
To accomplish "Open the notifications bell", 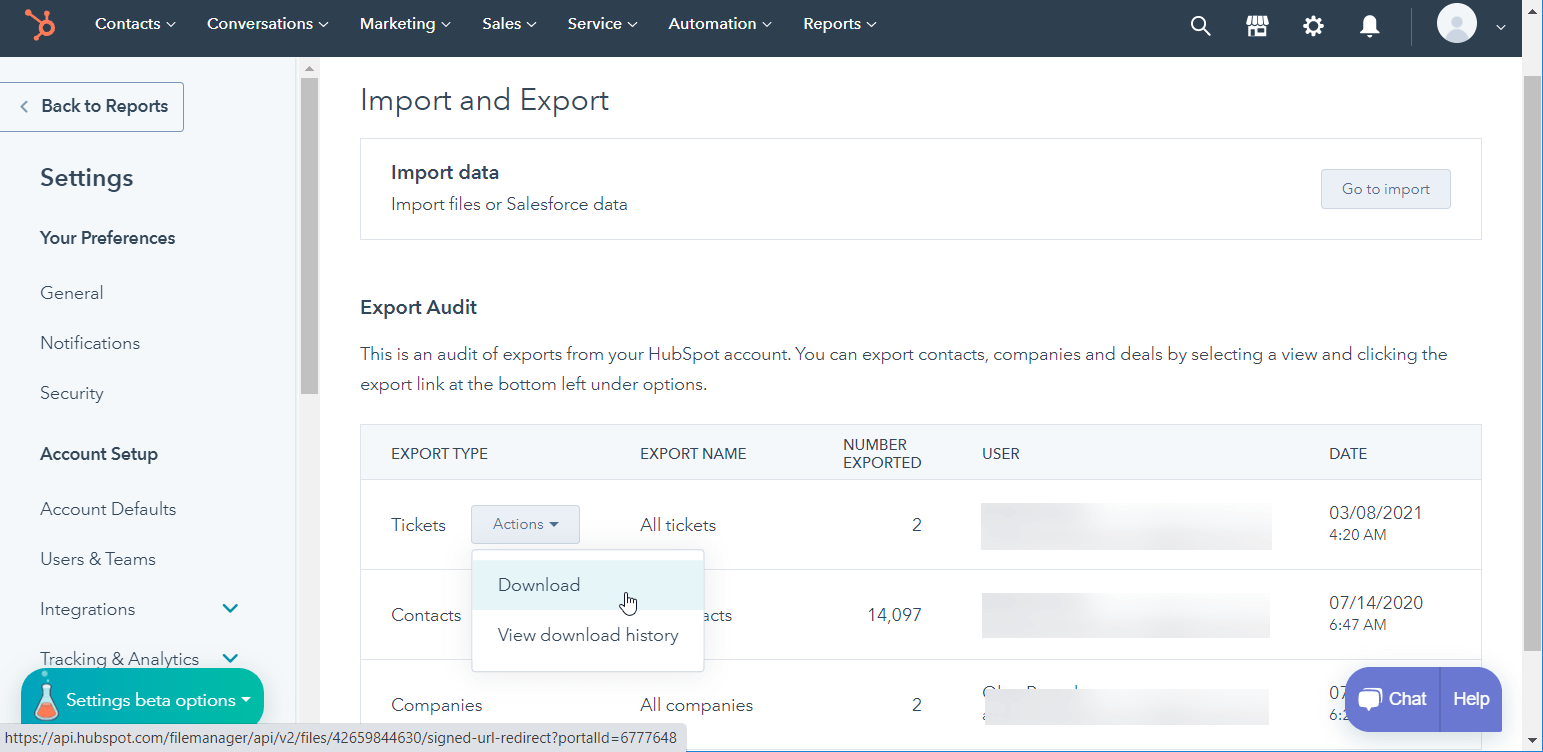I will [1369, 26].
